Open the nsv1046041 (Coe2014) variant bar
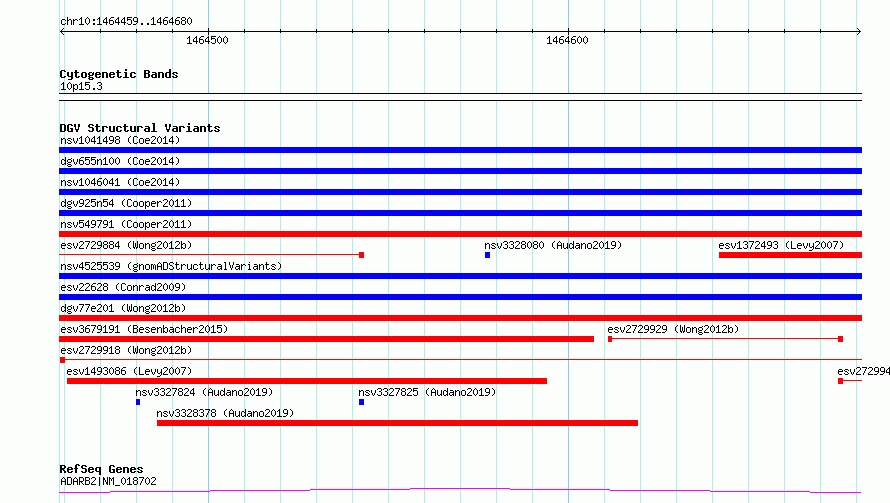This screenshot has height=503, width=890. click(460, 192)
